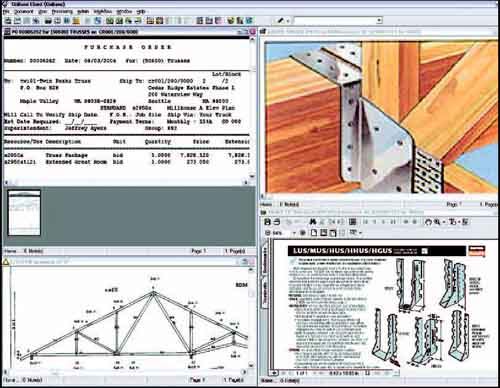The width and height of the screenshot is (500, 388).
Task: Open the Document menu
Action: (24, 12)
